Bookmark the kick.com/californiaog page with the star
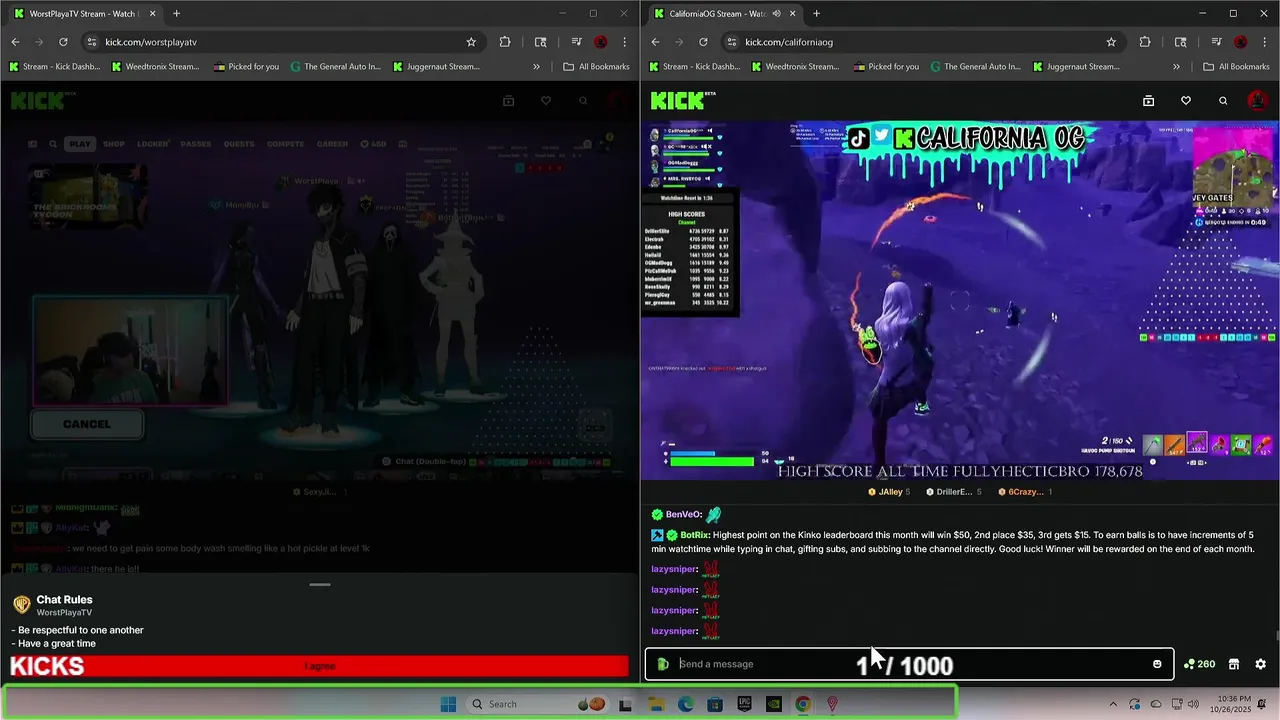 click(1111, 42)
